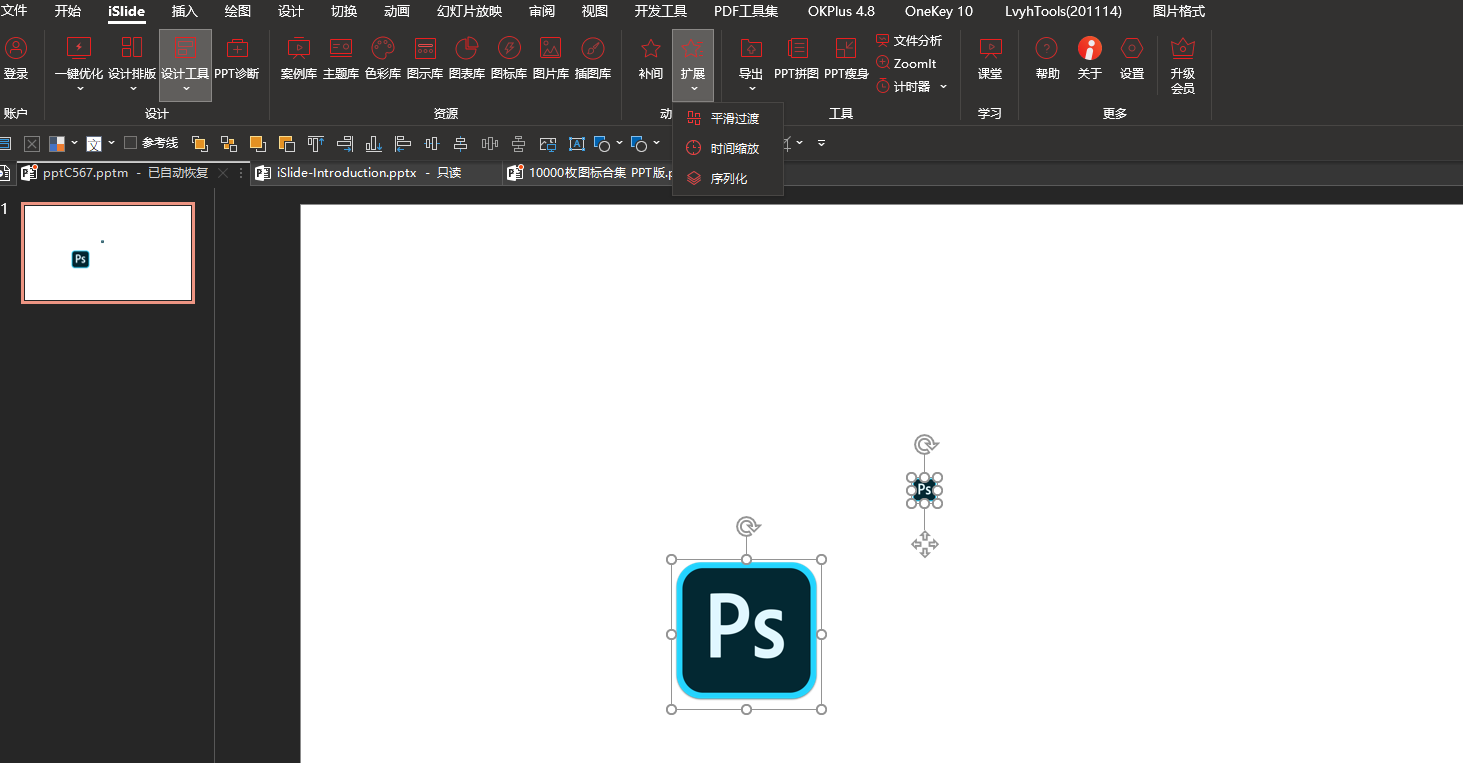This screenshot has width=1463, height=763.
Task: Choose 时间缩放 from the menu
Action: (x=727, y=148)
